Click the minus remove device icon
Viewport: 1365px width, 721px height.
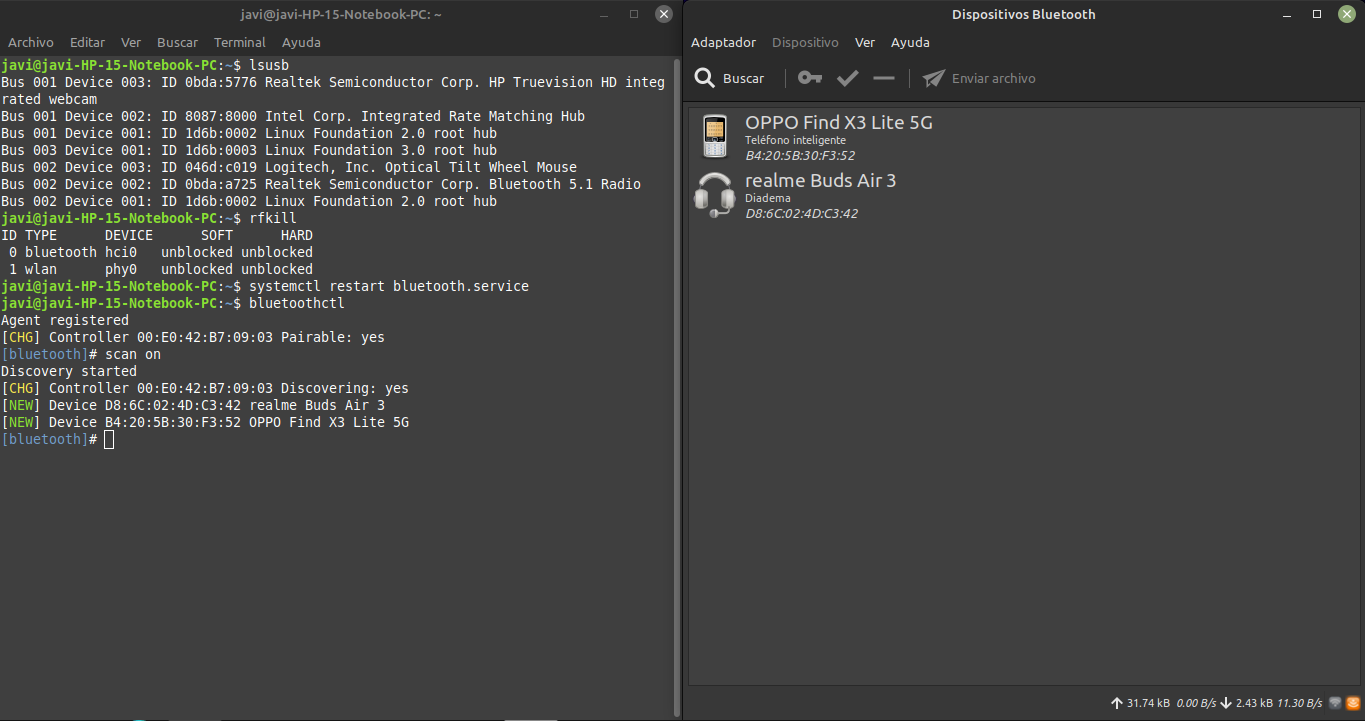884,78
